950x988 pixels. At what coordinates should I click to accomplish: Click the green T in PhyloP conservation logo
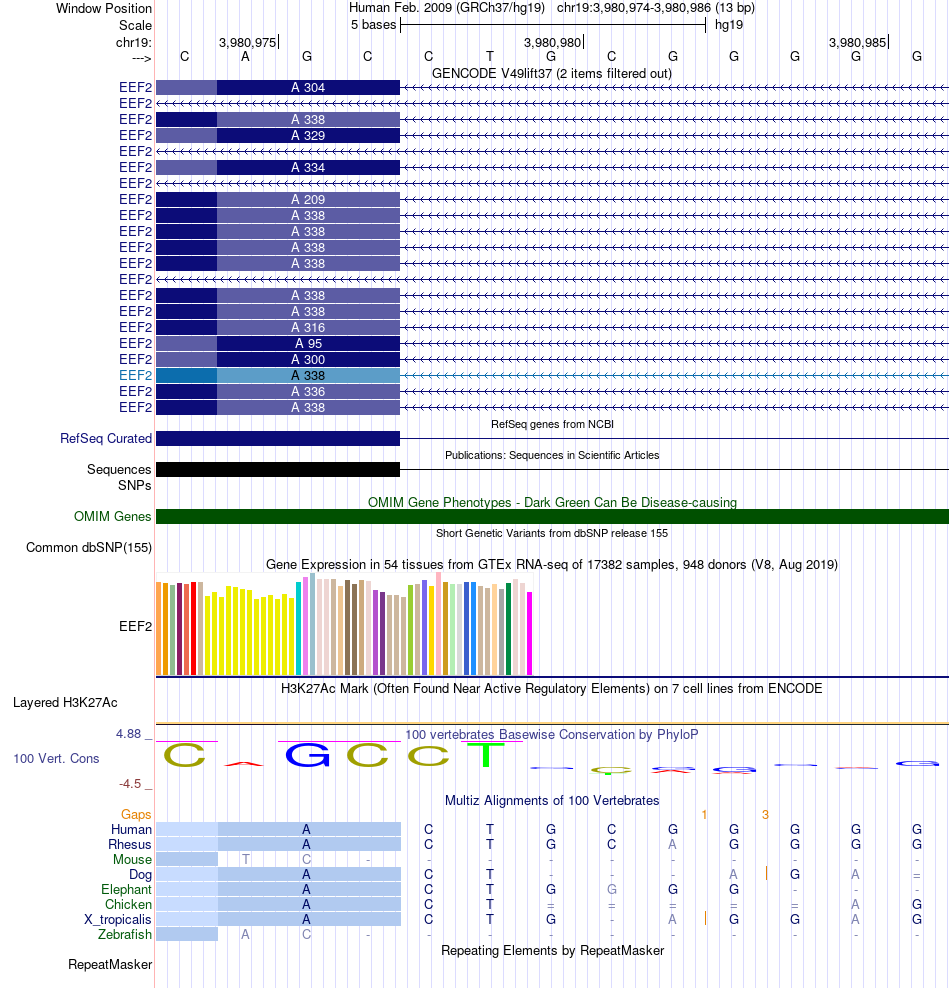(x=486, y=755)
